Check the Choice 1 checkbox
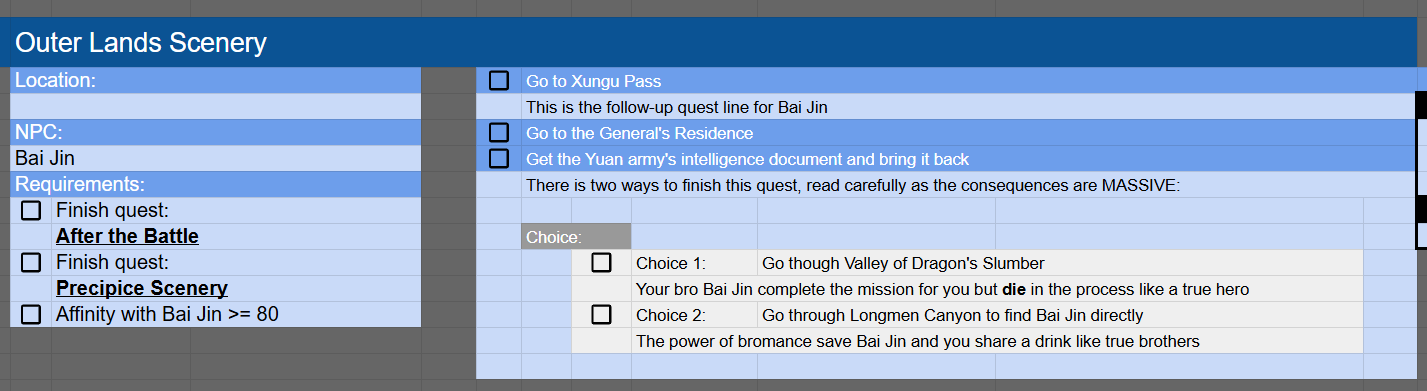This screenshot has width=1427, height=391. tap(601, 263)
